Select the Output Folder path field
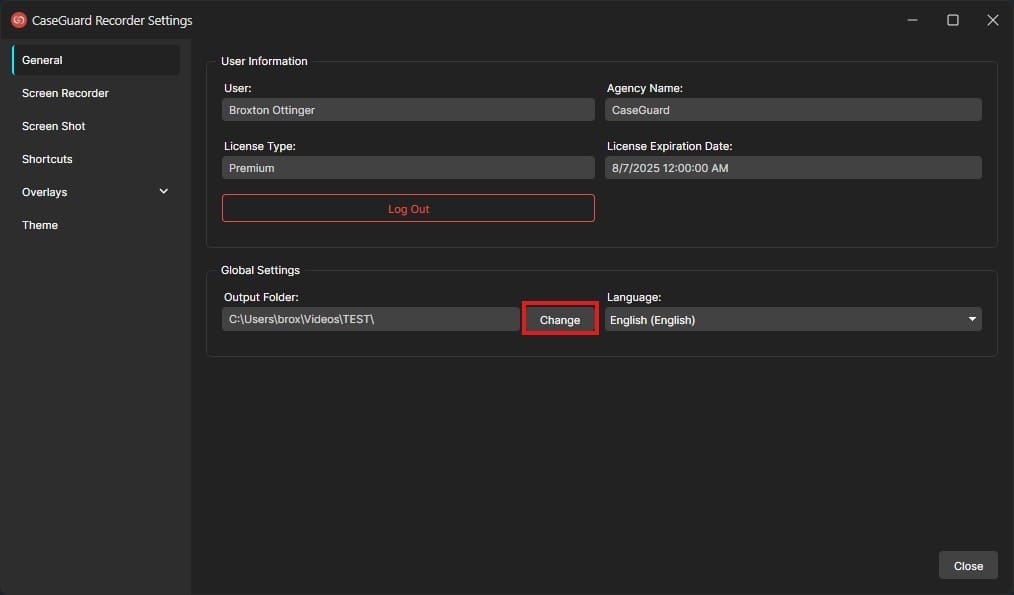This screenshot has width=1014, height=595. (x=370, y=319)
